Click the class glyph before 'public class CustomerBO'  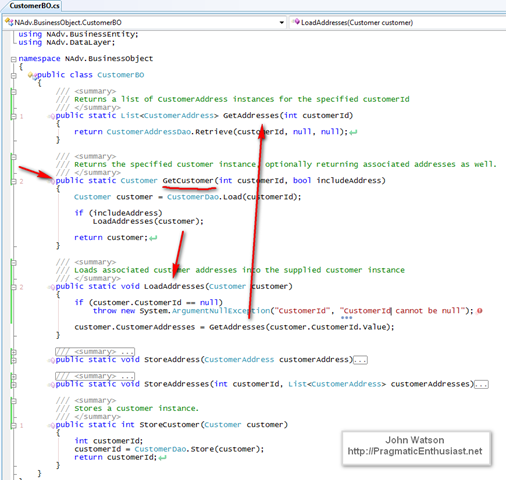click(x=32, y=75)
